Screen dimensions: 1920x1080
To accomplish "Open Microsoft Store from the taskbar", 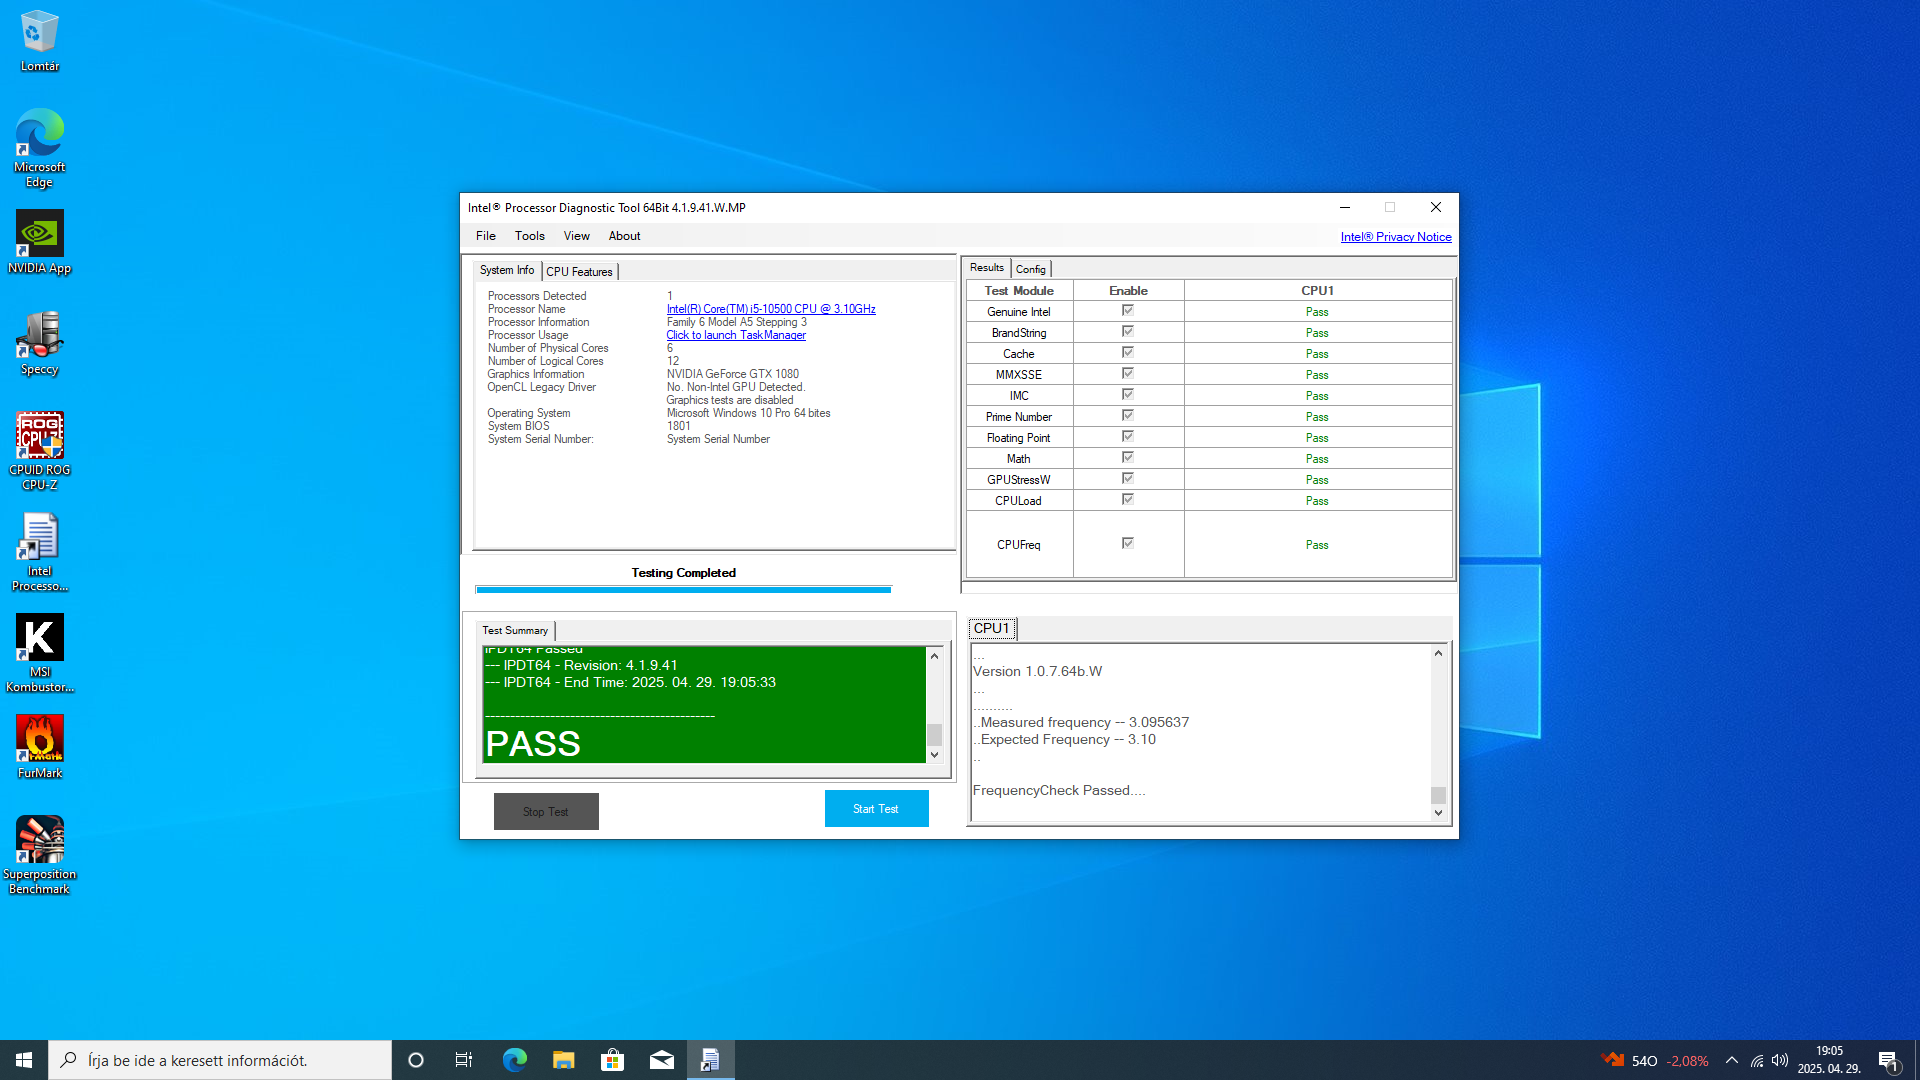I will click(x=612, y=1060).
